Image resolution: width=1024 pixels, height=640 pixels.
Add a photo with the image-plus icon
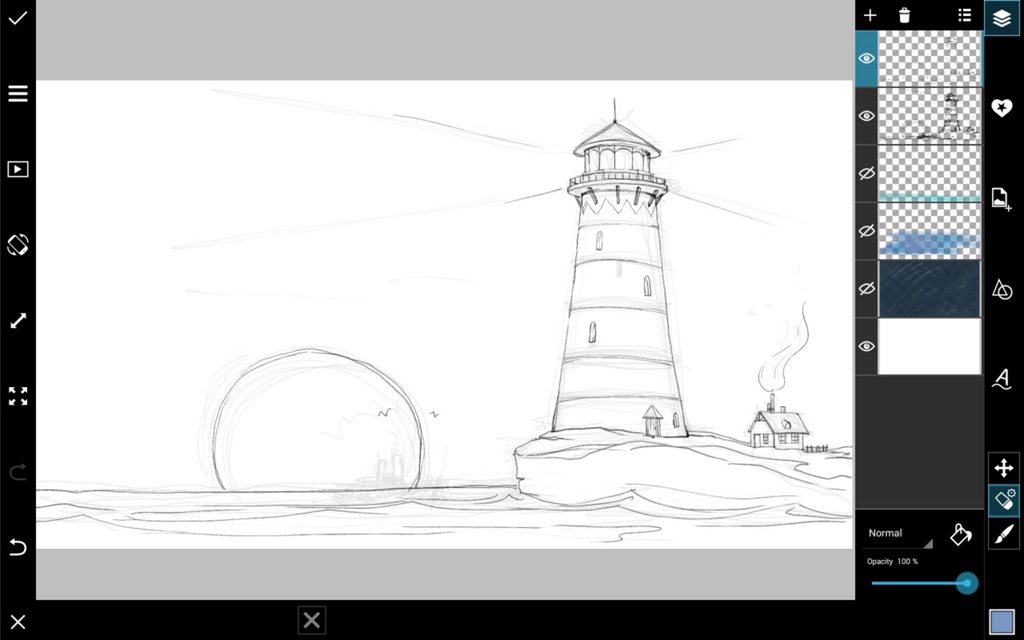pyautogui.click(x=1002, y=199)
